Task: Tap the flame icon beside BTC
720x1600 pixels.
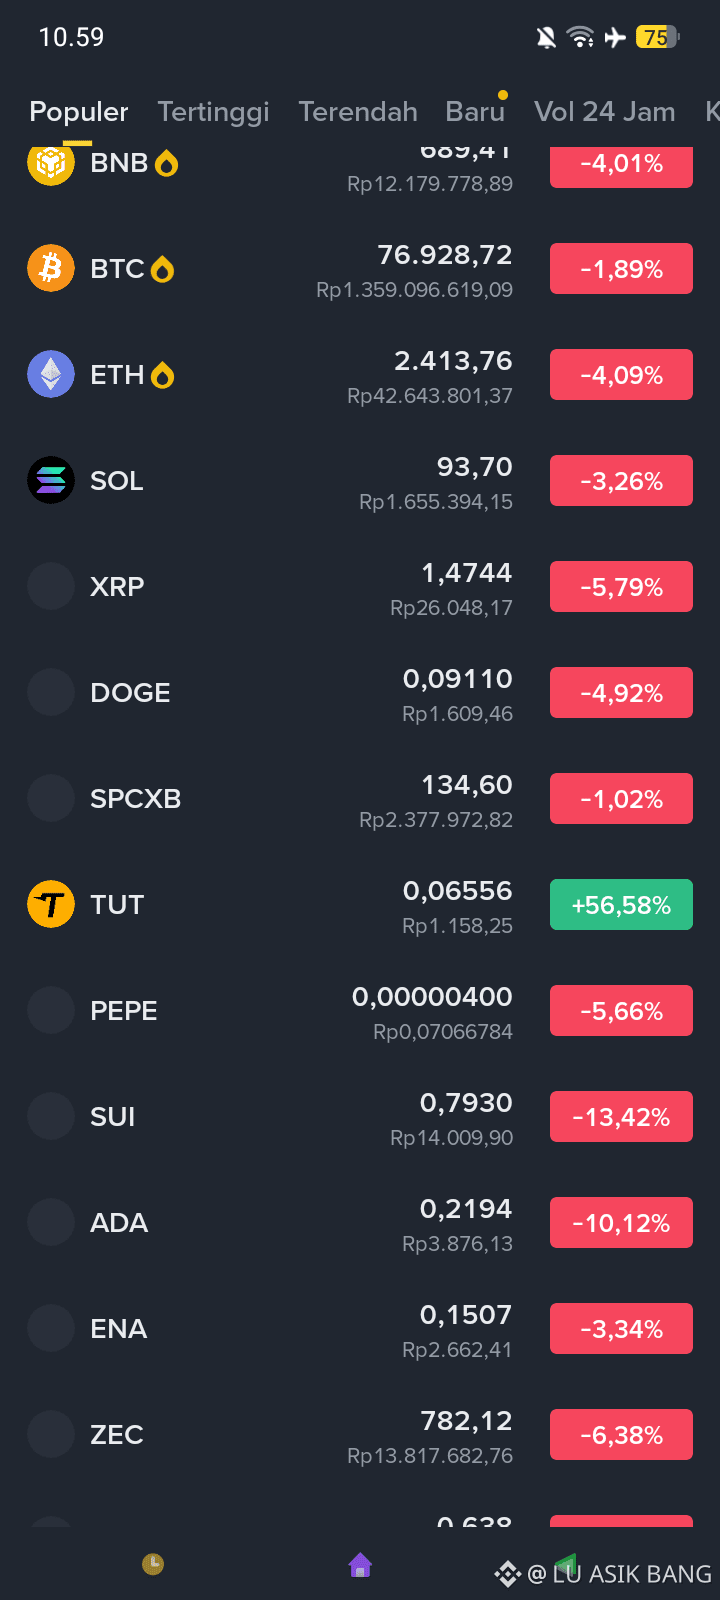Action: [x=163, y=269]
